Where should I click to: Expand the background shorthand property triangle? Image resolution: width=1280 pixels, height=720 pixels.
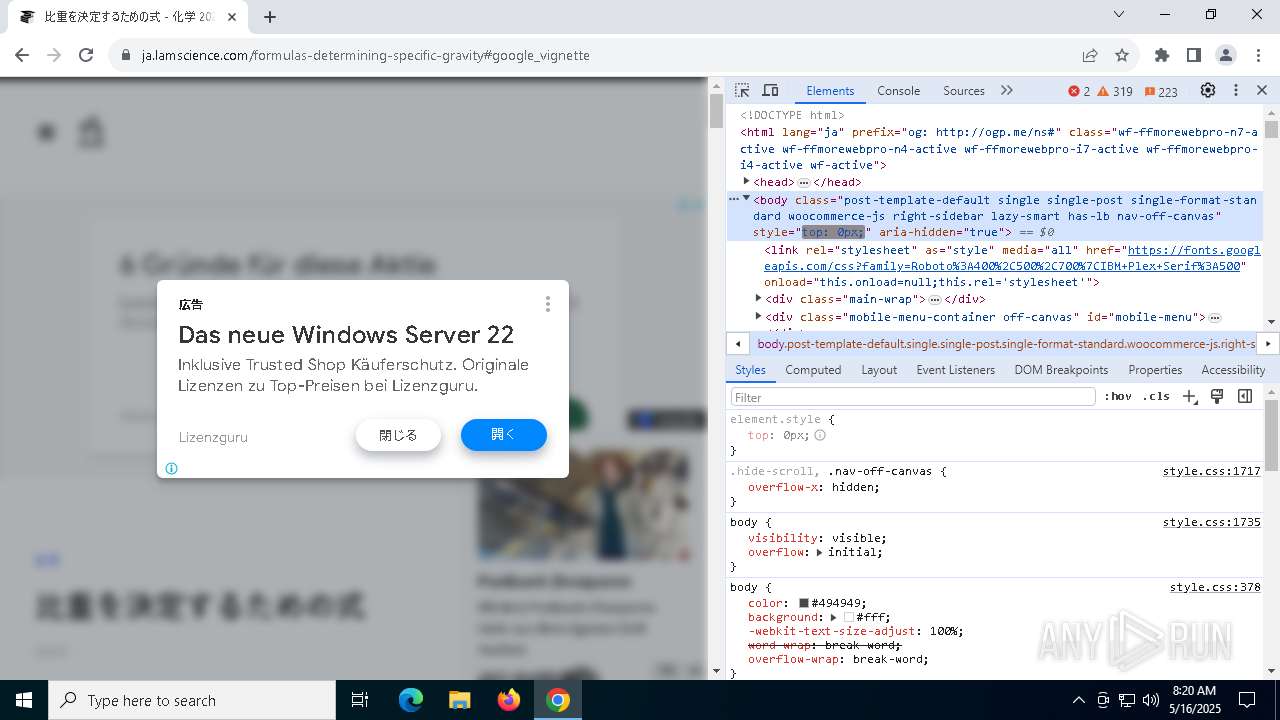coord(835,617)
